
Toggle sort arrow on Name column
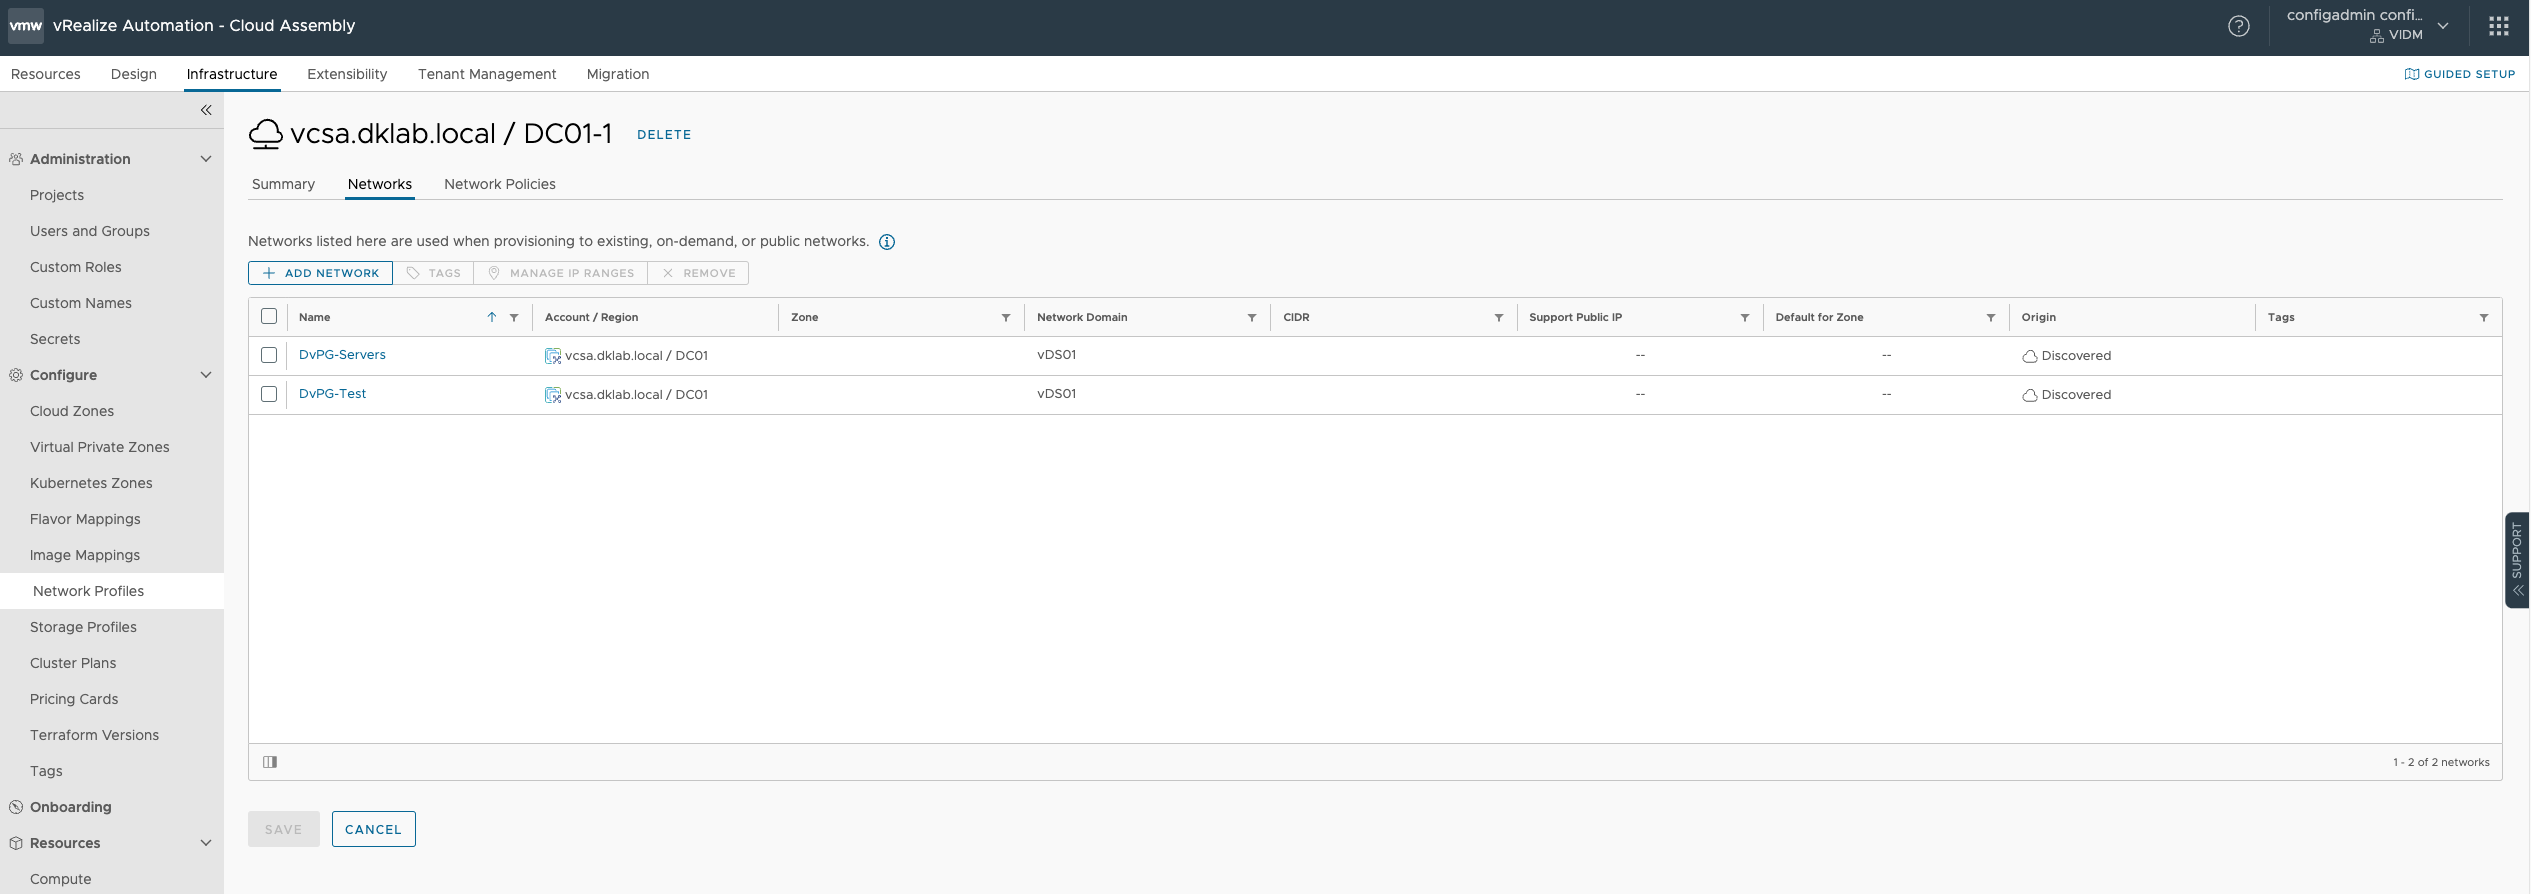[x=492, y=317]
